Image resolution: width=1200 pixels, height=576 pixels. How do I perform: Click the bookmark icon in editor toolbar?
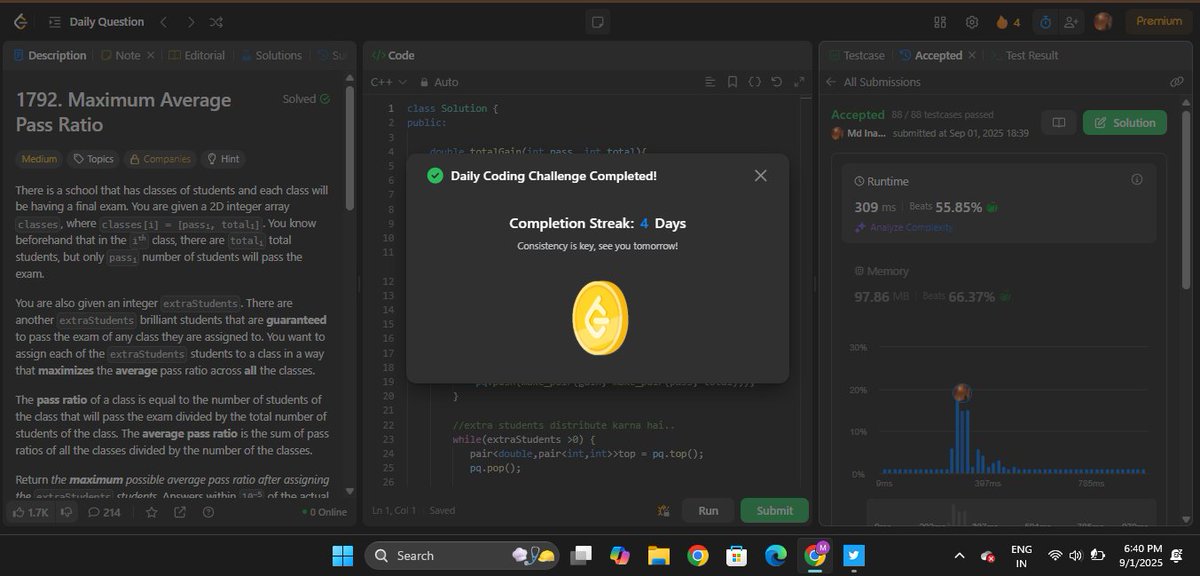pyautogui.click(x=732, y=82)
